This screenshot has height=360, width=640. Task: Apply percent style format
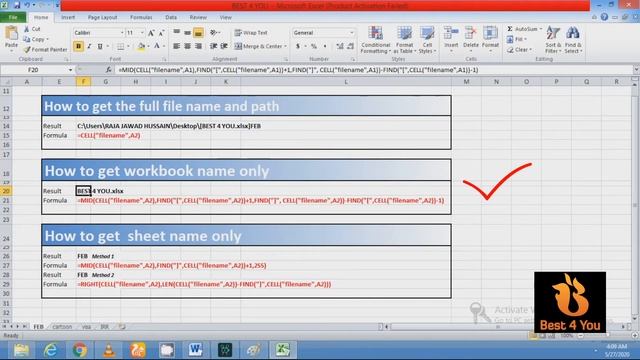pos(314,46)
